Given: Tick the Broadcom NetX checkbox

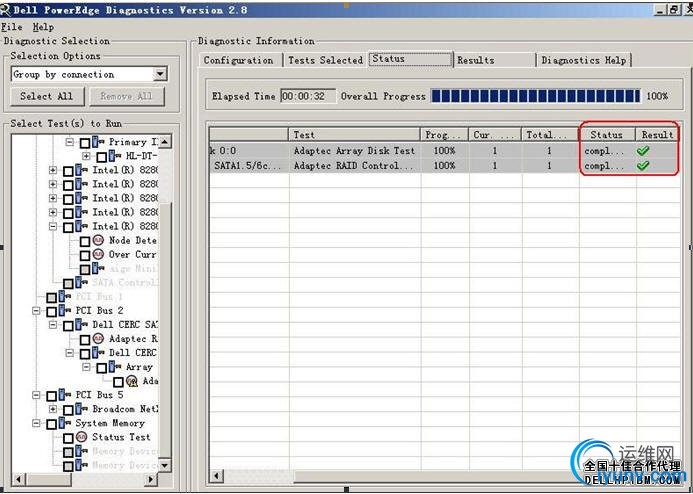Looking at the screenshot, I should pos(68,410).
